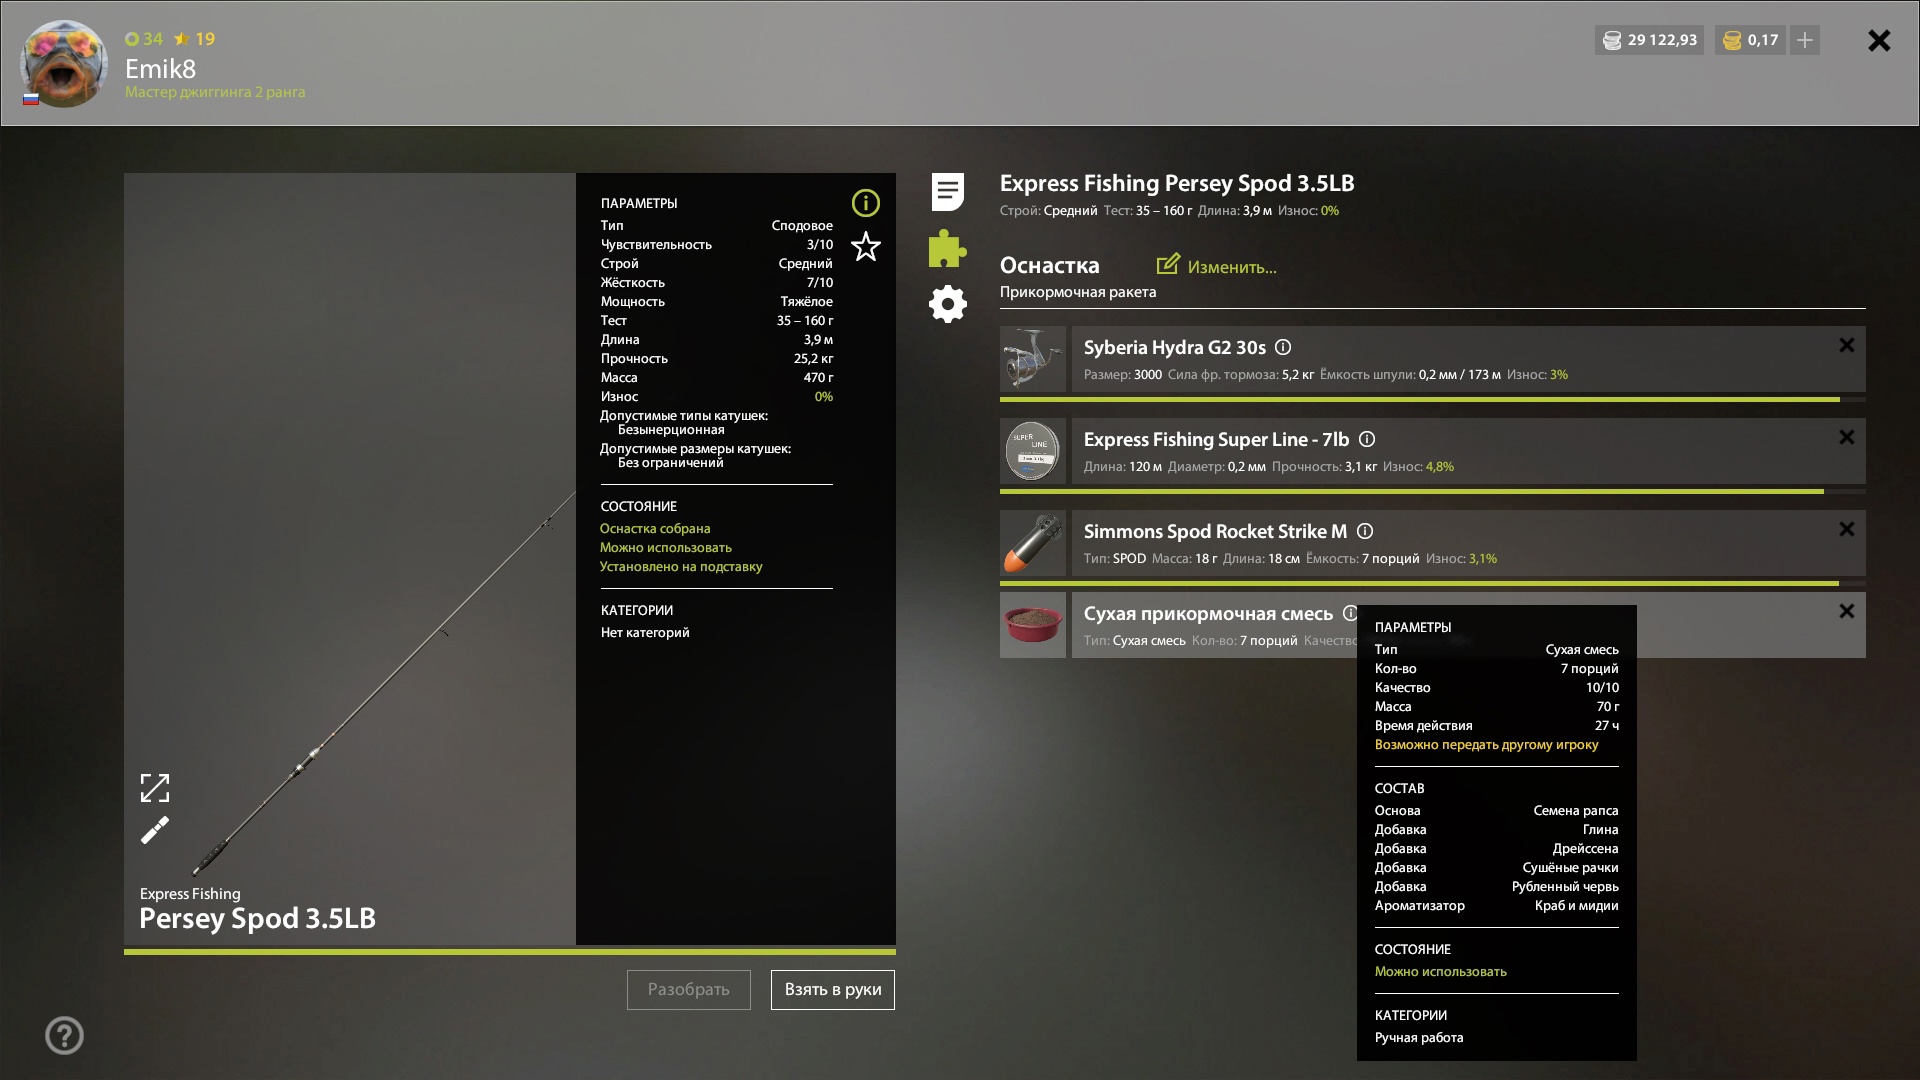Click the Рубленный червь additive value
Screen dimensions: 1920x1080
pyautogui.click(x=1565, y=887)
